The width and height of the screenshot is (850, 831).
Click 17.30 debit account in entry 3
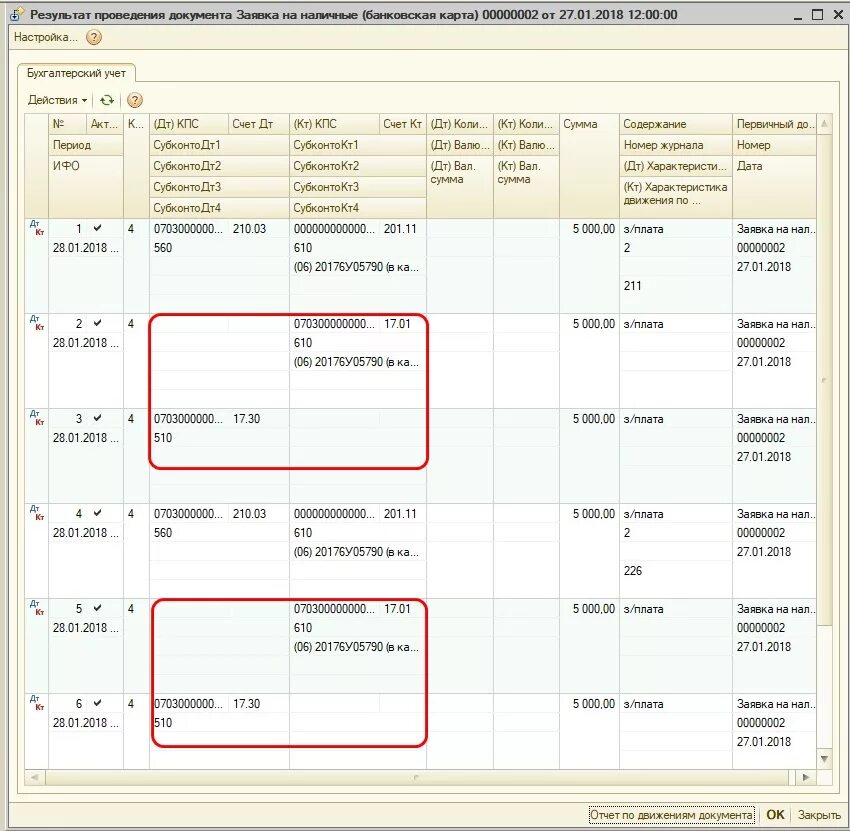[x=247, y=418]
